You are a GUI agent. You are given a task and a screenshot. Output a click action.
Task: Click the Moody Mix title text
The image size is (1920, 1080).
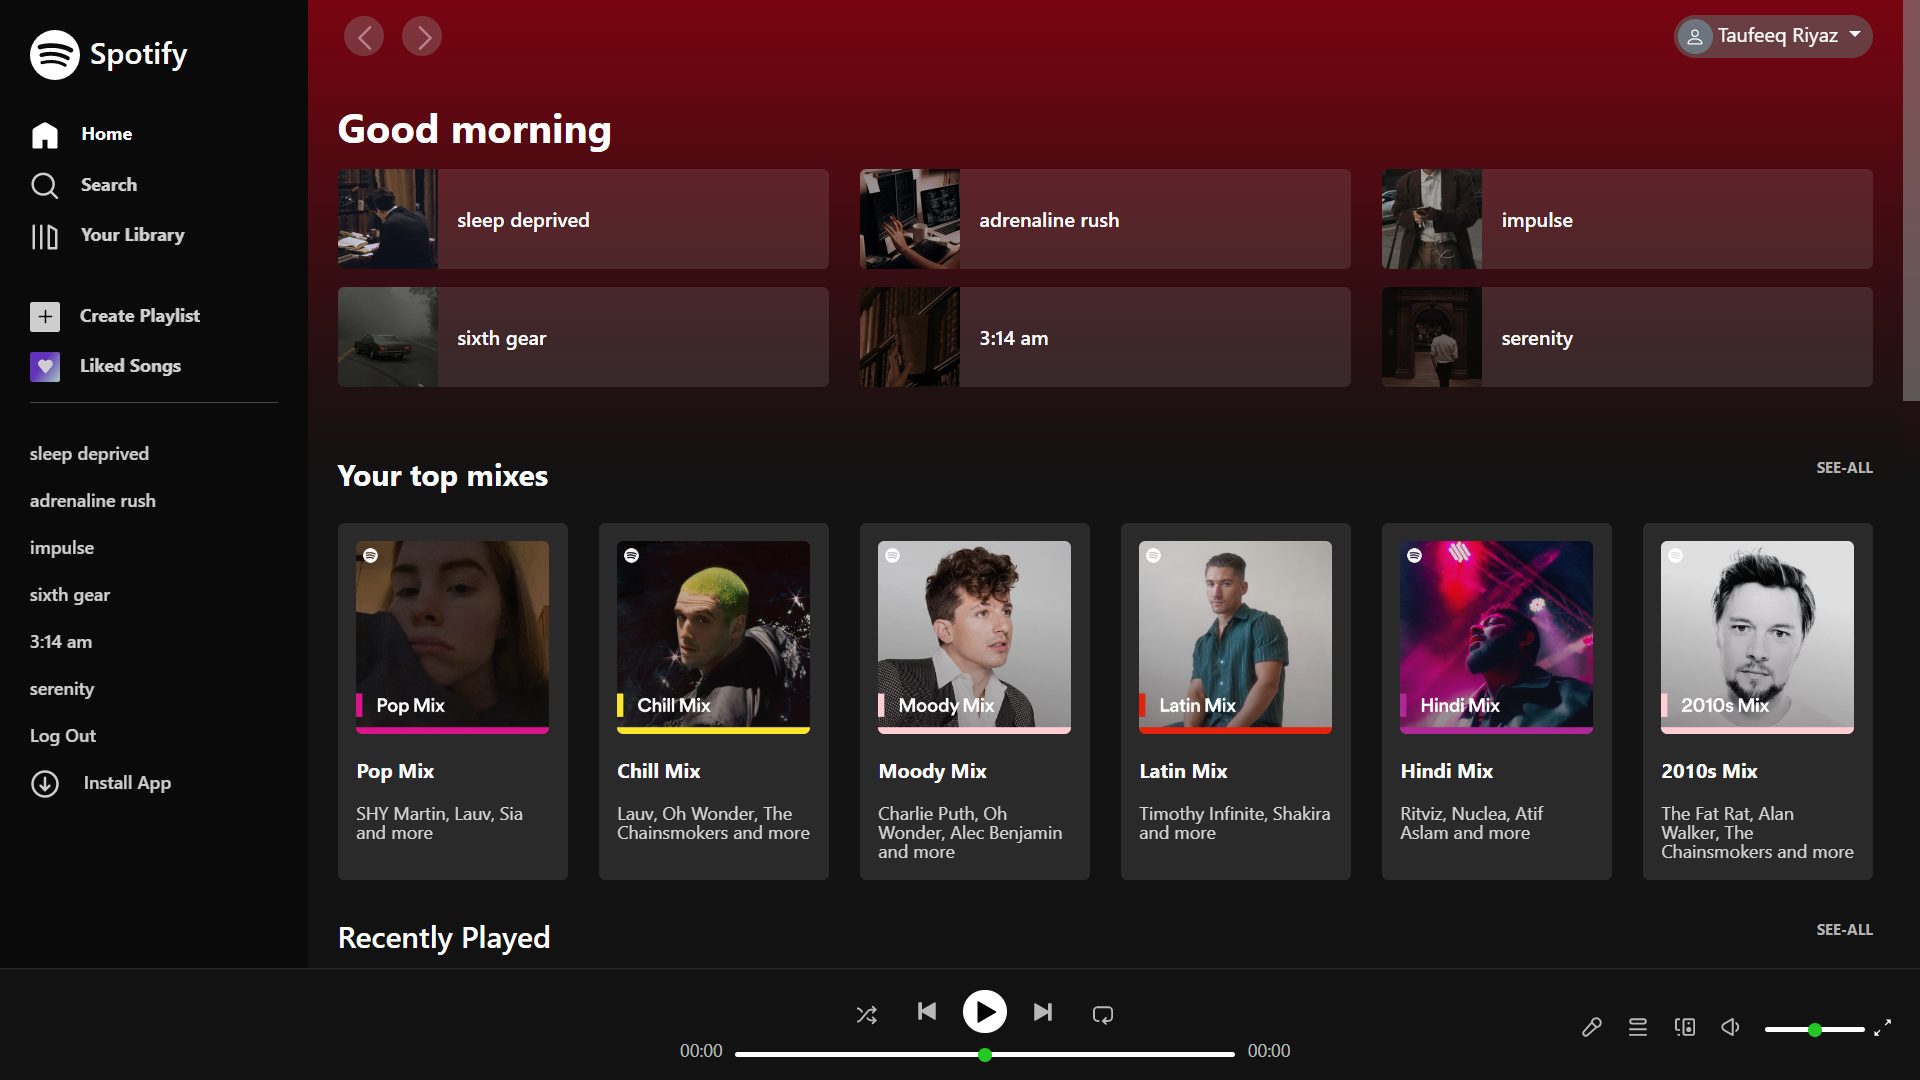(933, 771)
